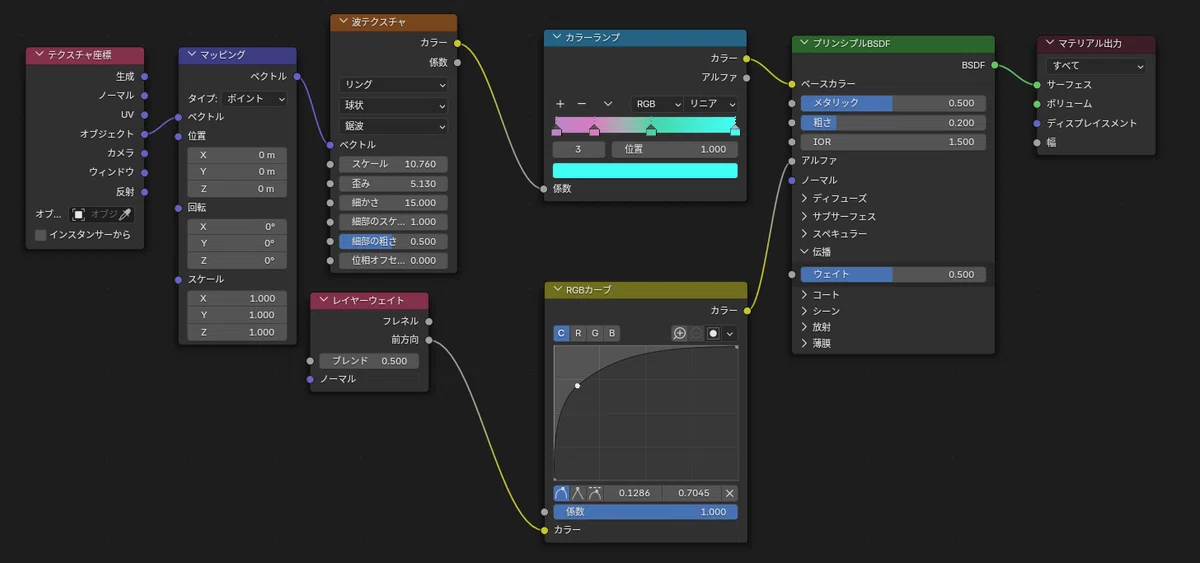Screen dimensions: 1200x563
Task: Adjust the 伝播 ウェイト slider
Action: pos(893,274)
